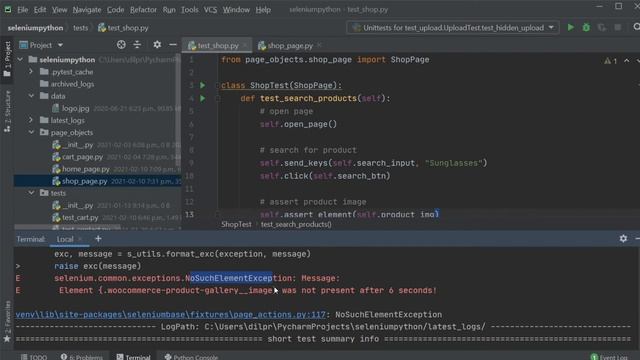Click Collapse All icon in Project panel
This screenshot has width=640, height=360.
click(x=137, y=44)
